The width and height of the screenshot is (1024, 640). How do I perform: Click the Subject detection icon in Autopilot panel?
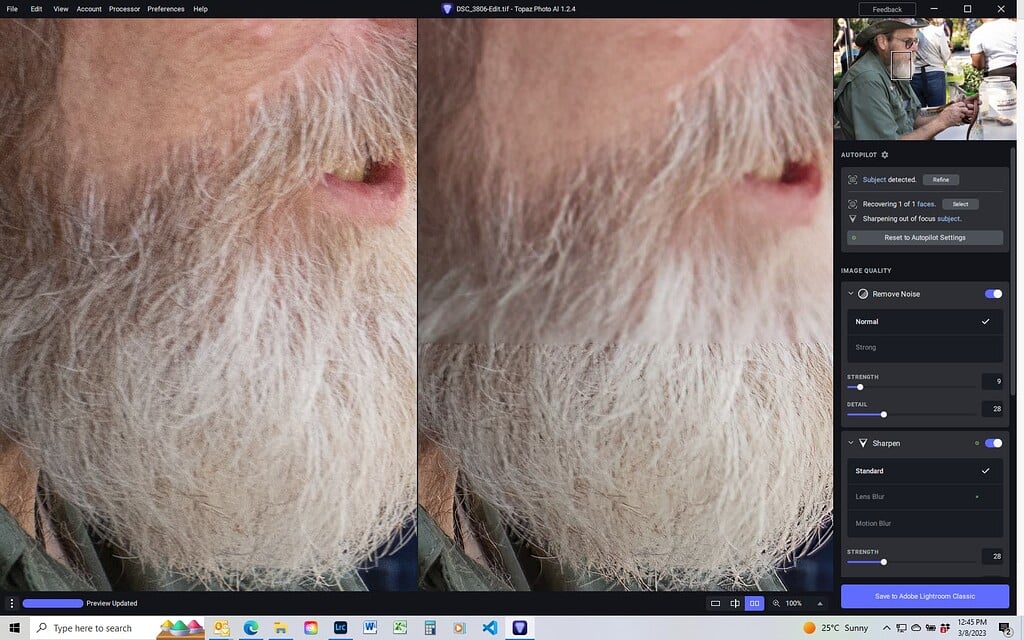point(851,179)
